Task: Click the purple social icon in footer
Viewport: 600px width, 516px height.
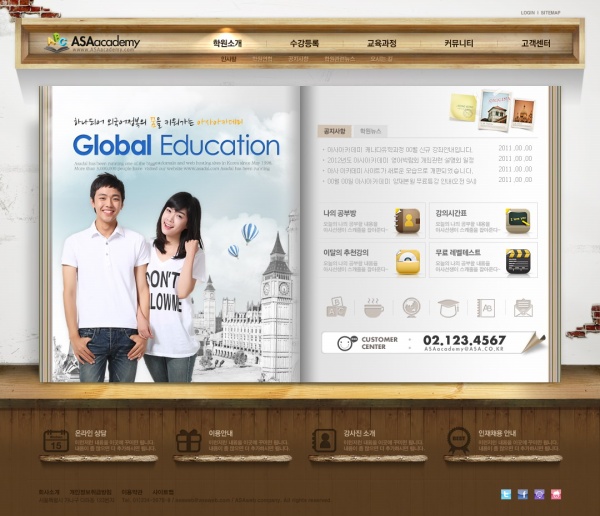Action: (539, 494)
